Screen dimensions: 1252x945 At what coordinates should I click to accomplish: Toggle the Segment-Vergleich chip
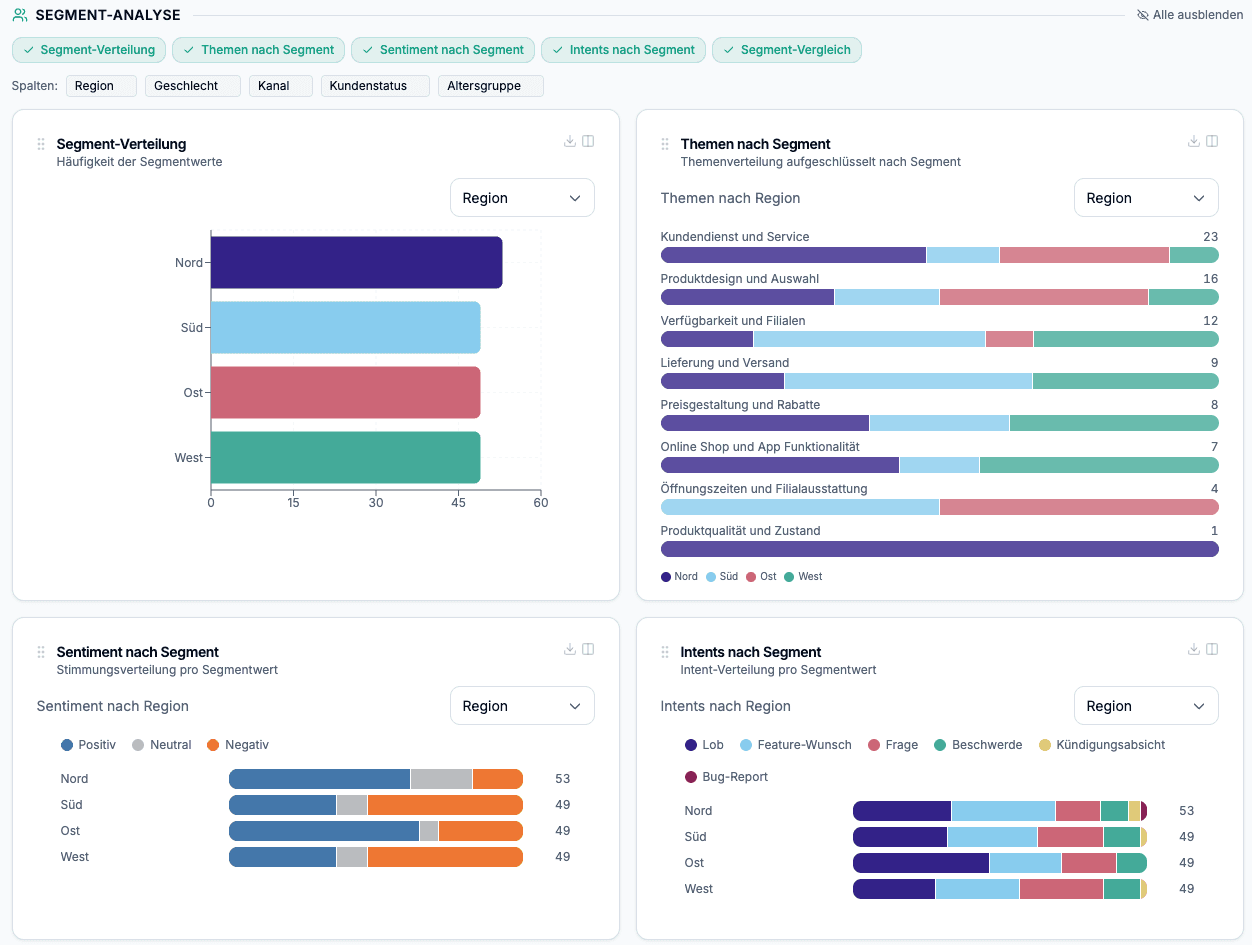787,49
